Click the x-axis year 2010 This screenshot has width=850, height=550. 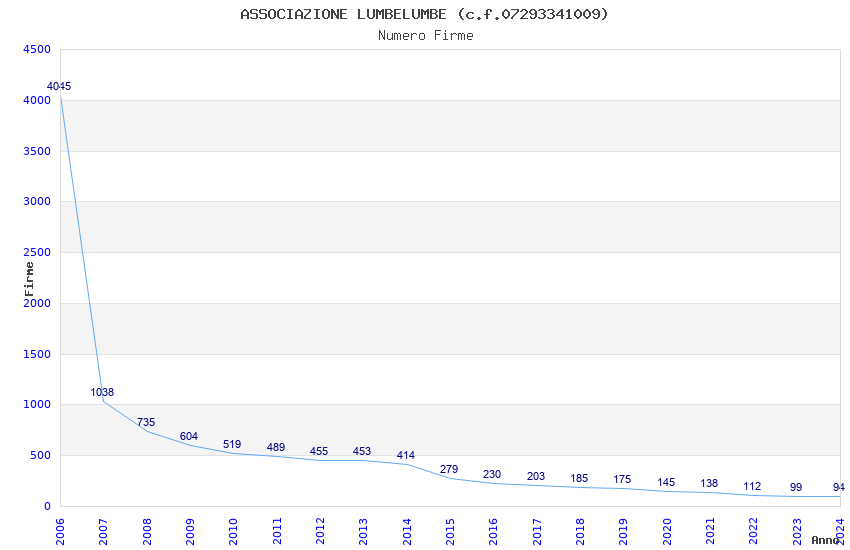click(234, 532)
